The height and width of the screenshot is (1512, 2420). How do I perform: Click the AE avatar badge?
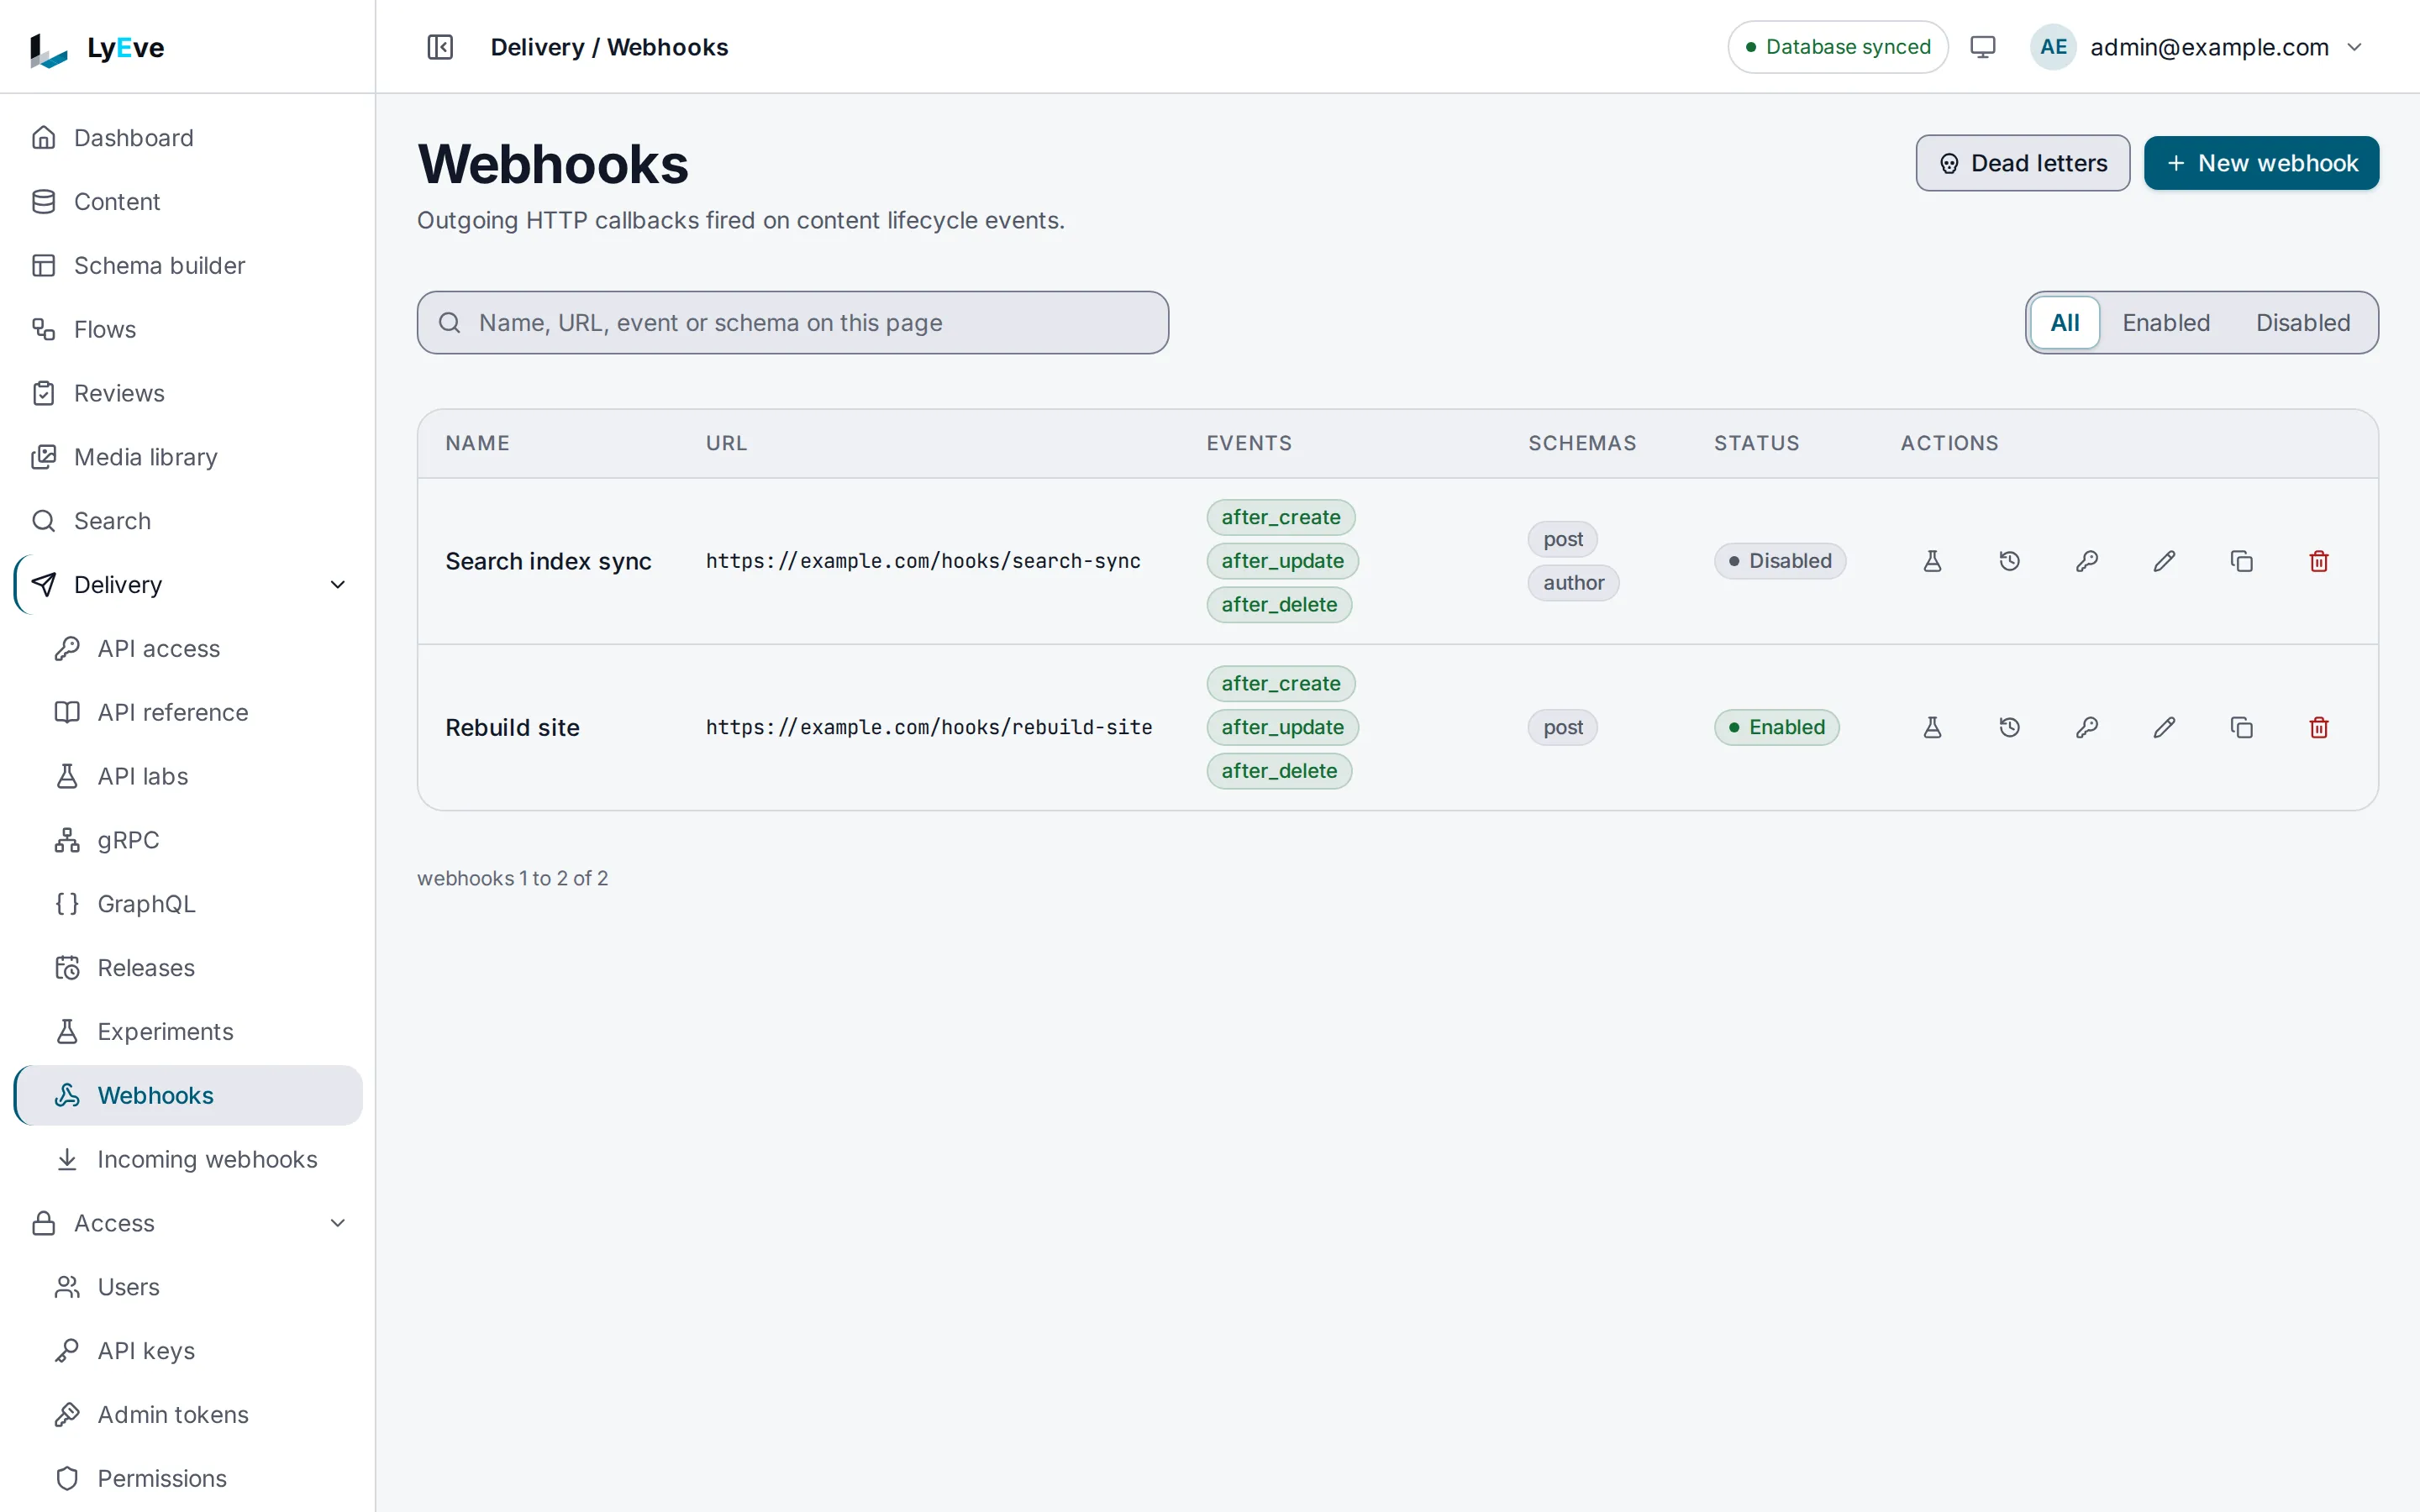point(2053,47)
